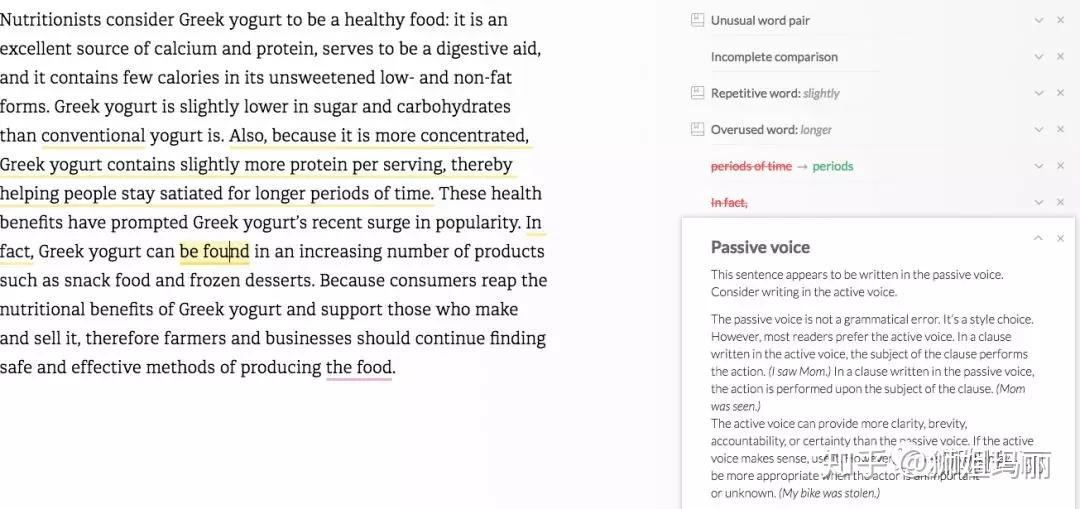This screenshot has width=1080, height=509.
Task: Dismiss the periods of time suggestion
Action: [x=1060, y=166]
